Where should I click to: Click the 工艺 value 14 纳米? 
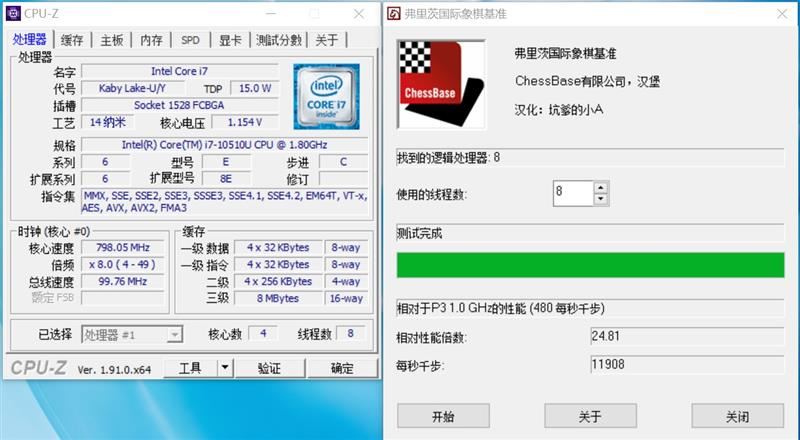pyautogui.click(x=108, y=122)
